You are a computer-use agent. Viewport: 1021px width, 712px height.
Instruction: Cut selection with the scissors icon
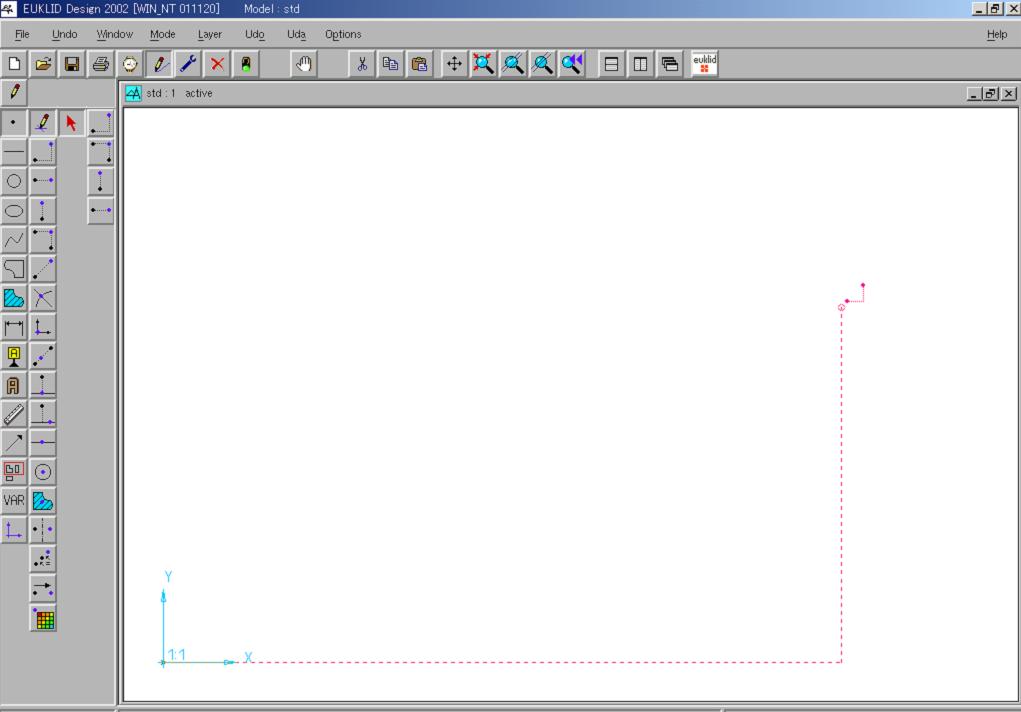(x=362, y=64)
